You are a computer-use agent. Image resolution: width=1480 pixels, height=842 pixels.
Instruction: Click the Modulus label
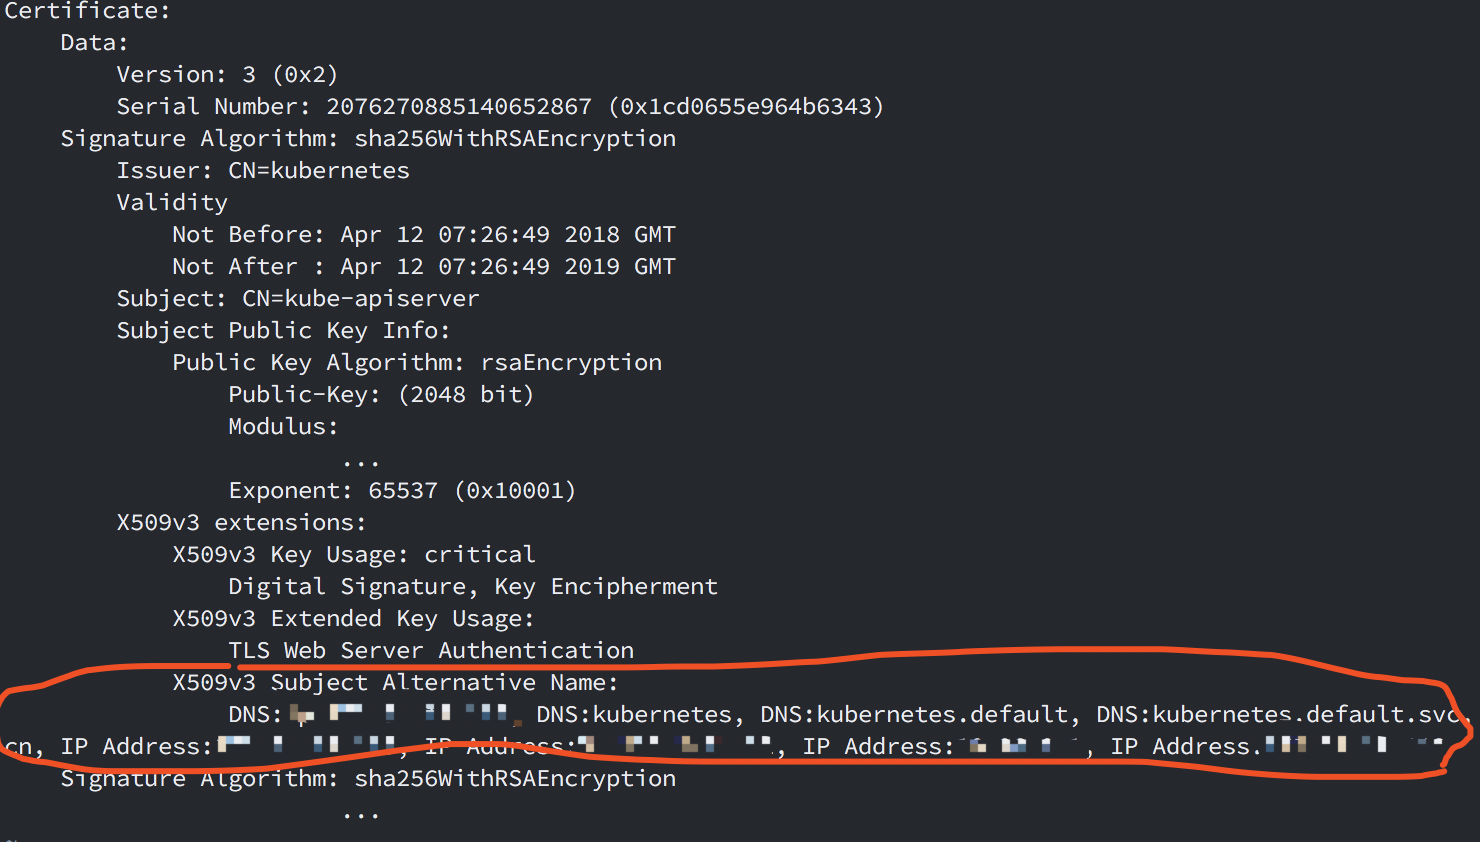283,427
